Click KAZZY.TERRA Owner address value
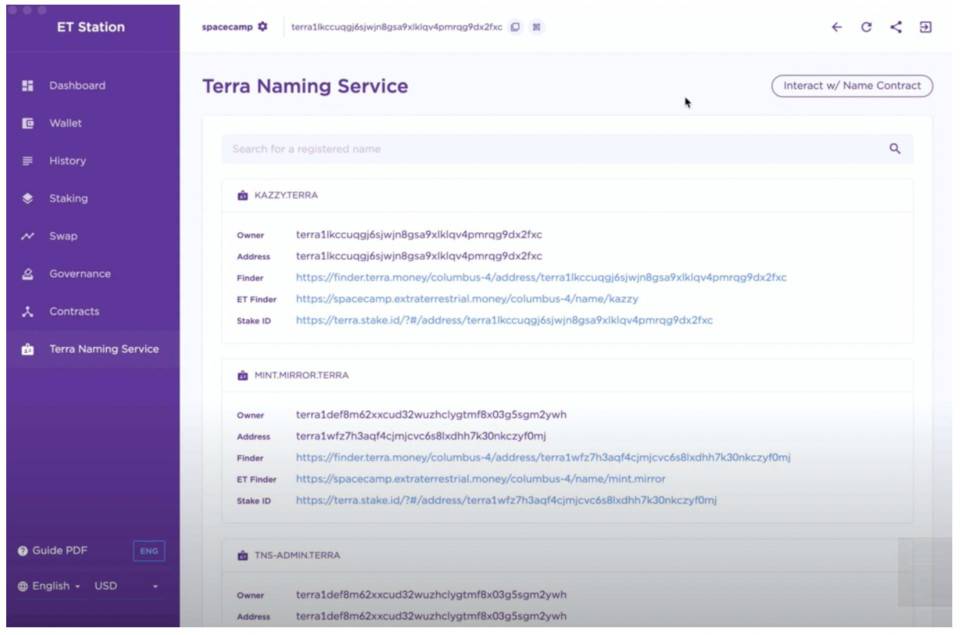The height and width of the screenshot is (635, 960). [x=419, y=235]
